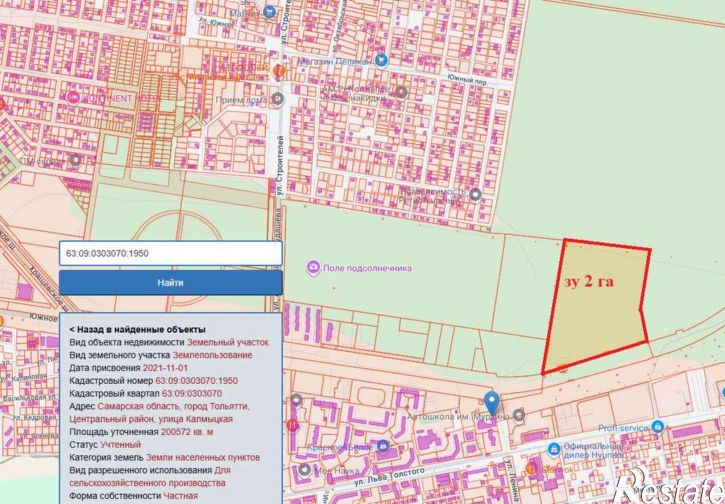Viewport: 725px width, 504px height.
Task: Click the ул. Льва Толстого street label
Action: click(x=390, y=477)
